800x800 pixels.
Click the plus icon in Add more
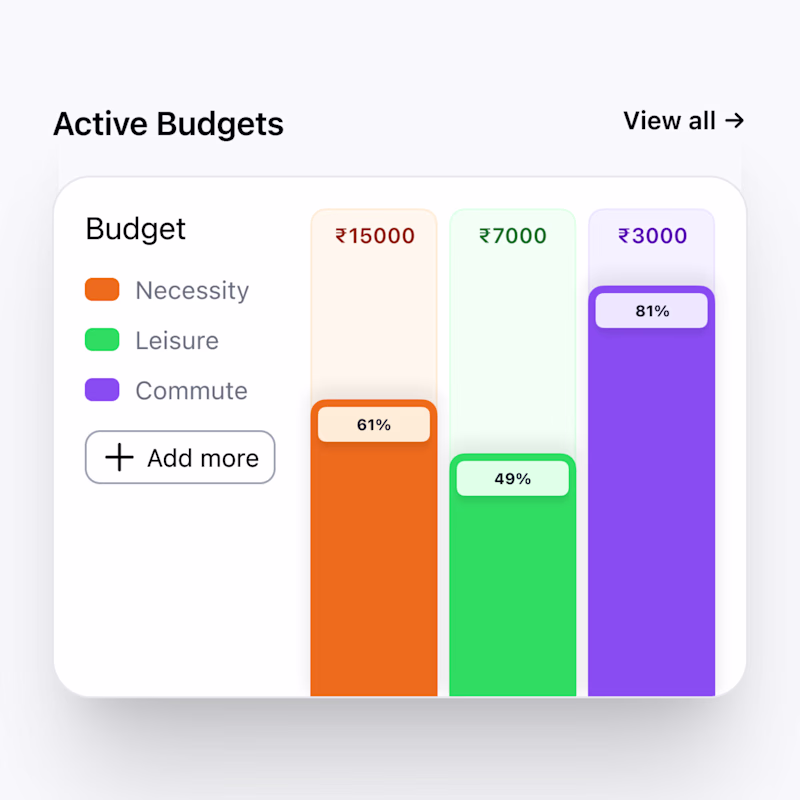119,458
